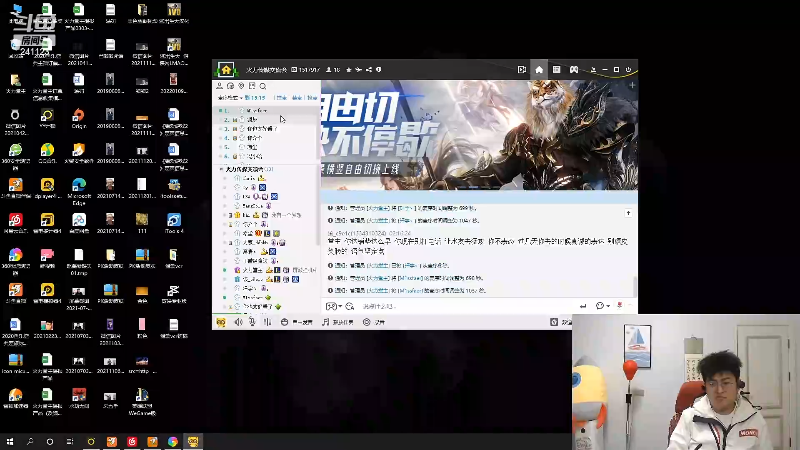Open the app grid tab icon at top right
The width and height of the screenshot is (800, 450).
coord(557,70)
